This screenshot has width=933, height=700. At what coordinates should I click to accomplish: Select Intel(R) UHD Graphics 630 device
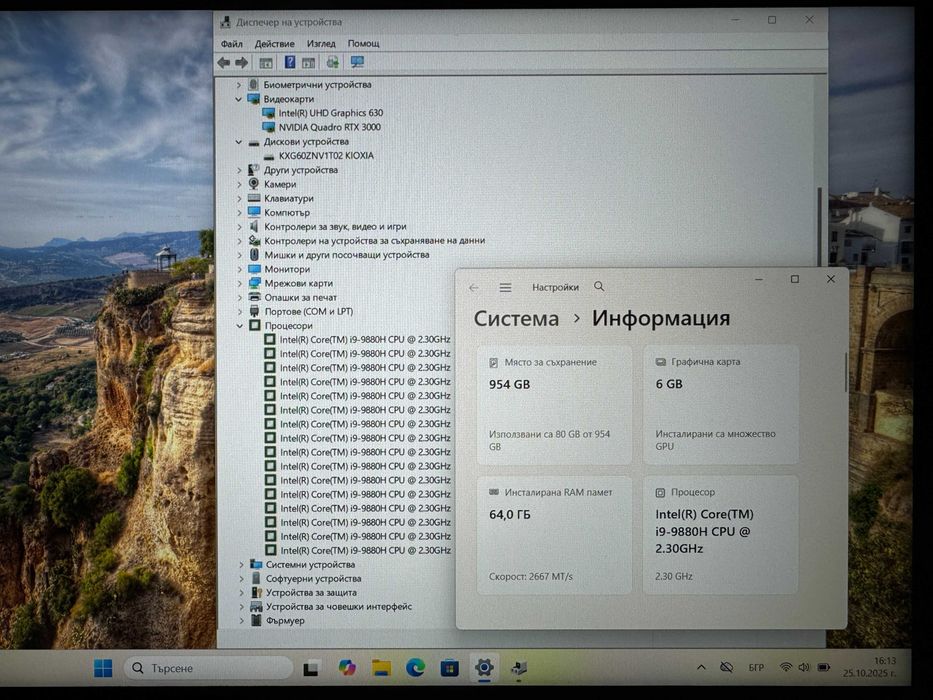point(331,113)
